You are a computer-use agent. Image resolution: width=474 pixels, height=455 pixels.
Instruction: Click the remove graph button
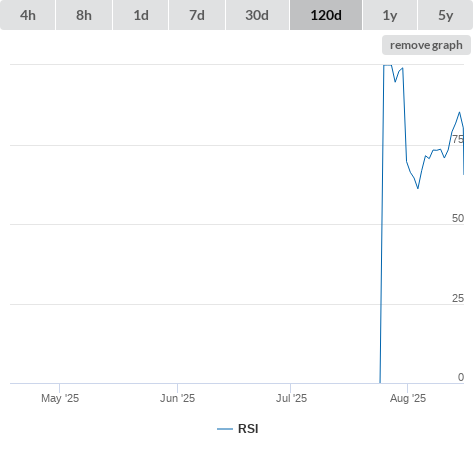[426, 45]
